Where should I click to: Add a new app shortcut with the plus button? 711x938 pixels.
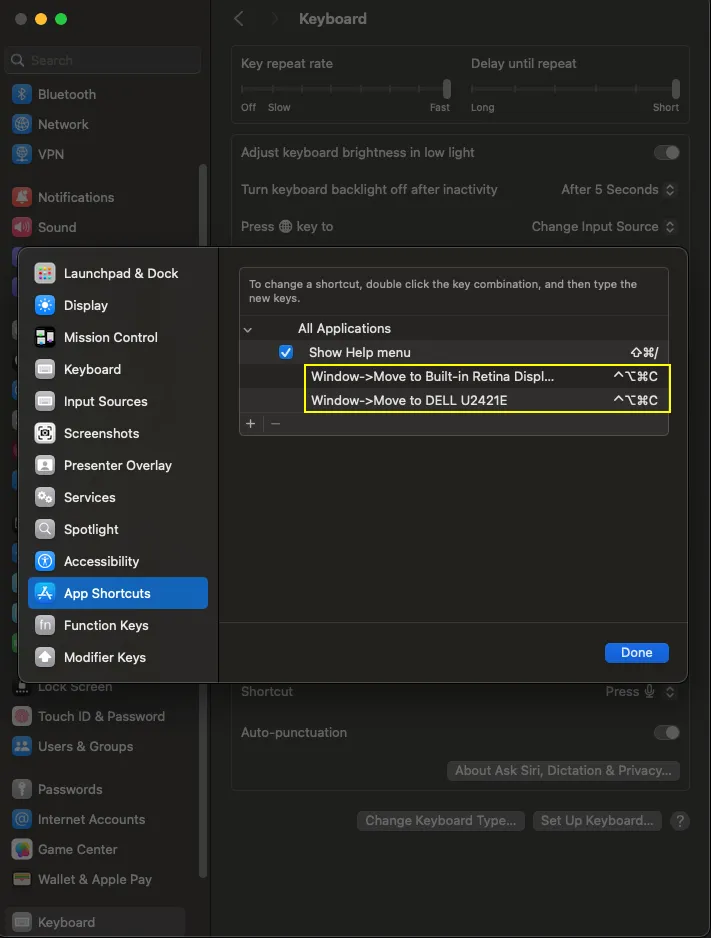[250, 423]
